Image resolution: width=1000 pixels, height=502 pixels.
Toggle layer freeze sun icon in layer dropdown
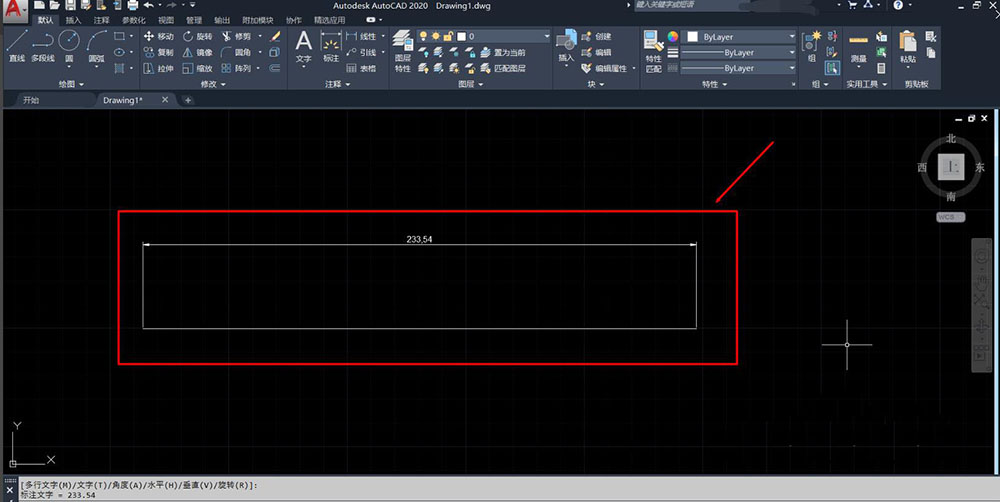[436, 36]
